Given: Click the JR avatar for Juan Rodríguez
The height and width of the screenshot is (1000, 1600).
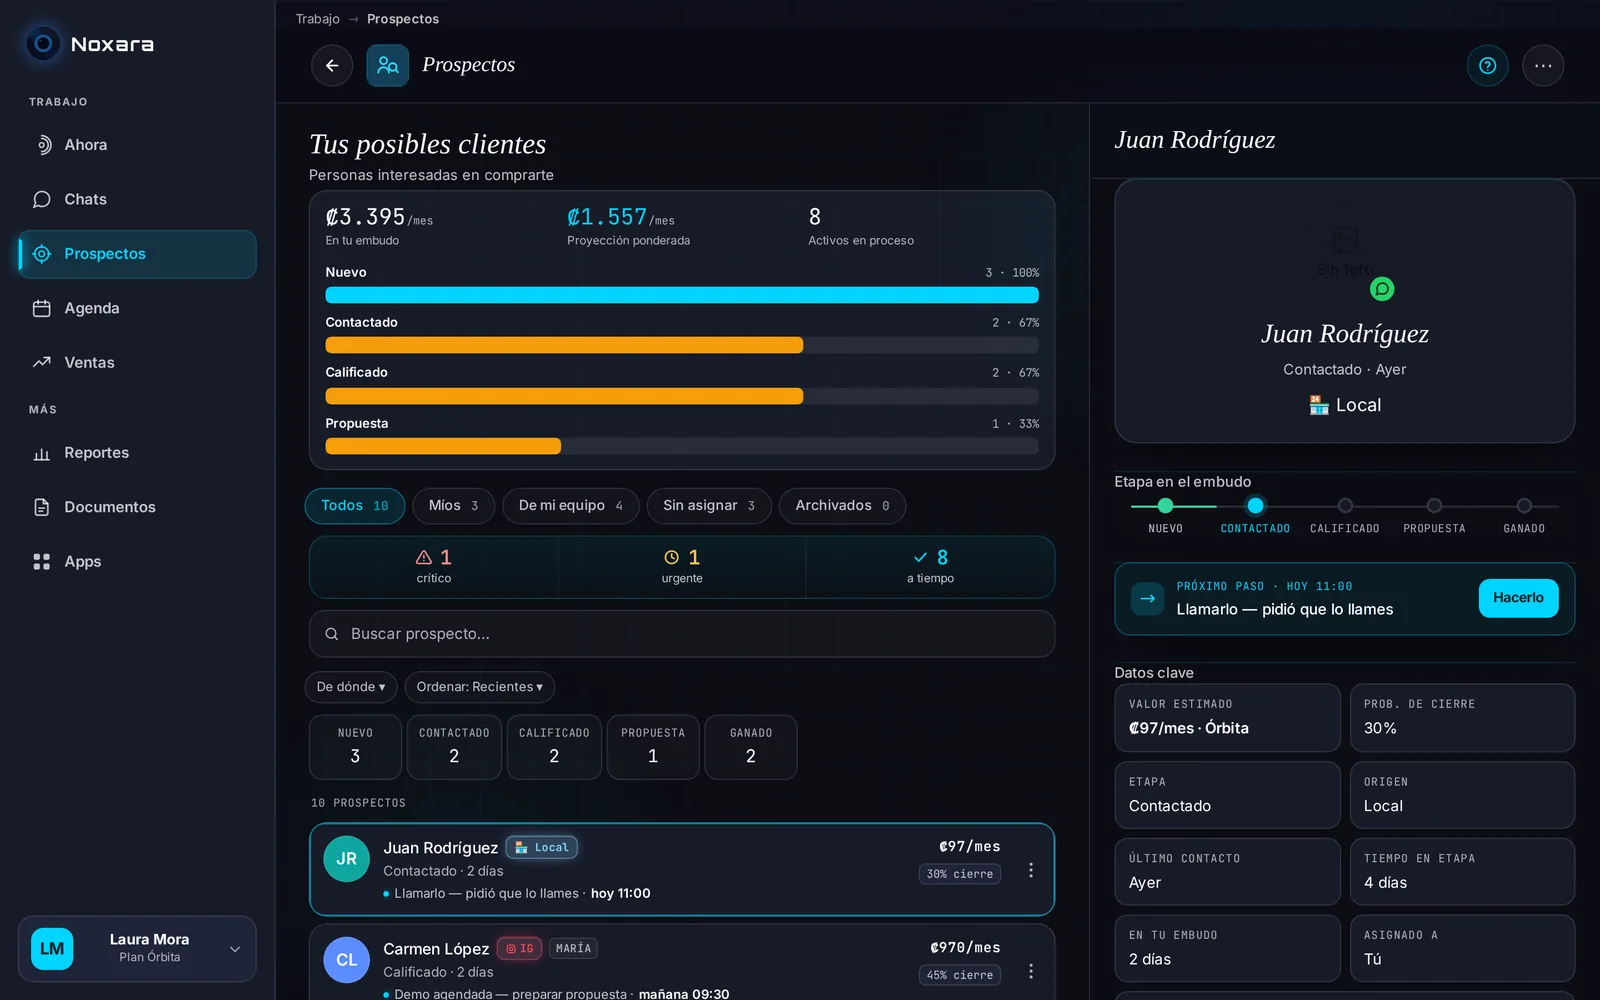Looking at the screenshot, I should click(347, 859).
